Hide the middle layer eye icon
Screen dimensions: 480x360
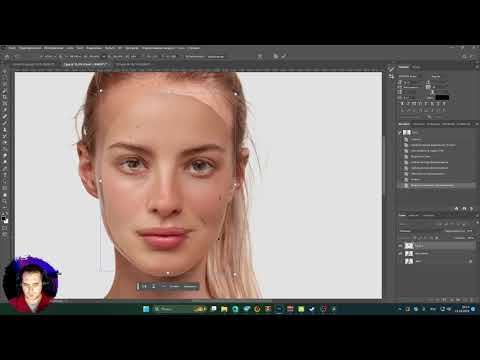[x=400, y=254]
